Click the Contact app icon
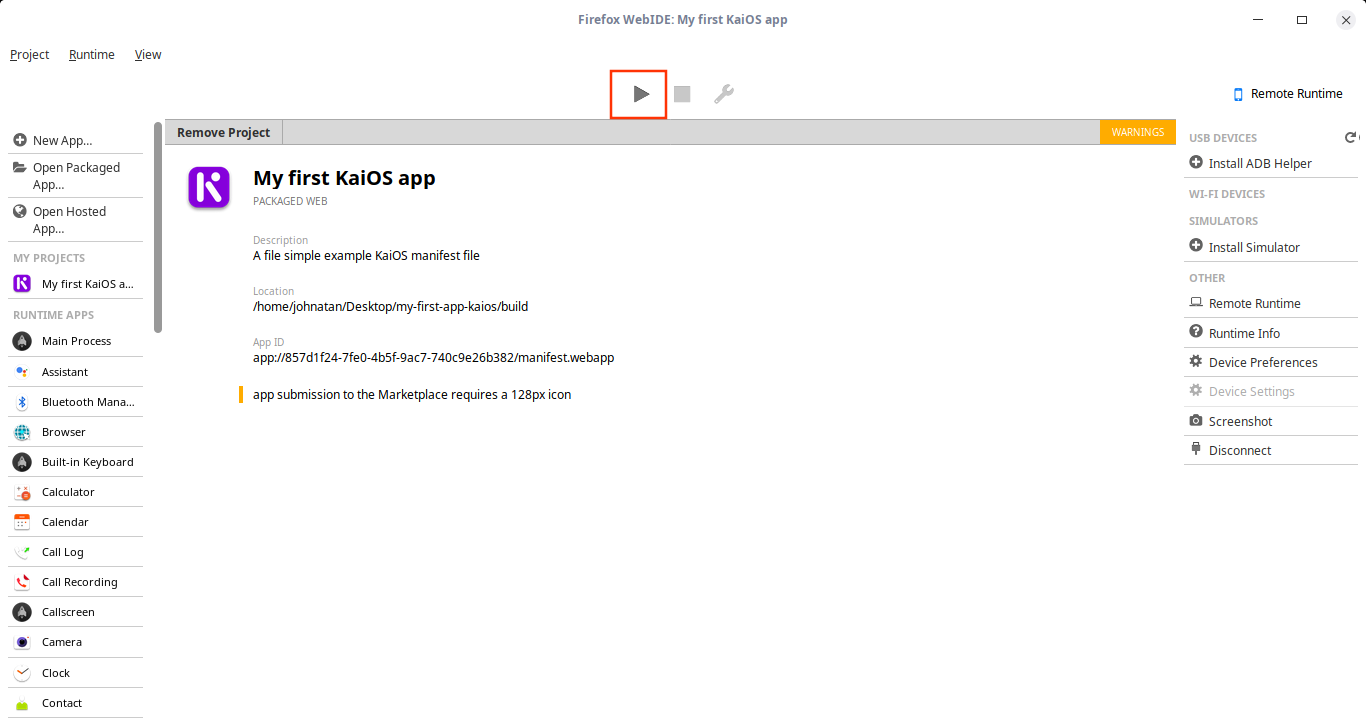 pos(22,703)
